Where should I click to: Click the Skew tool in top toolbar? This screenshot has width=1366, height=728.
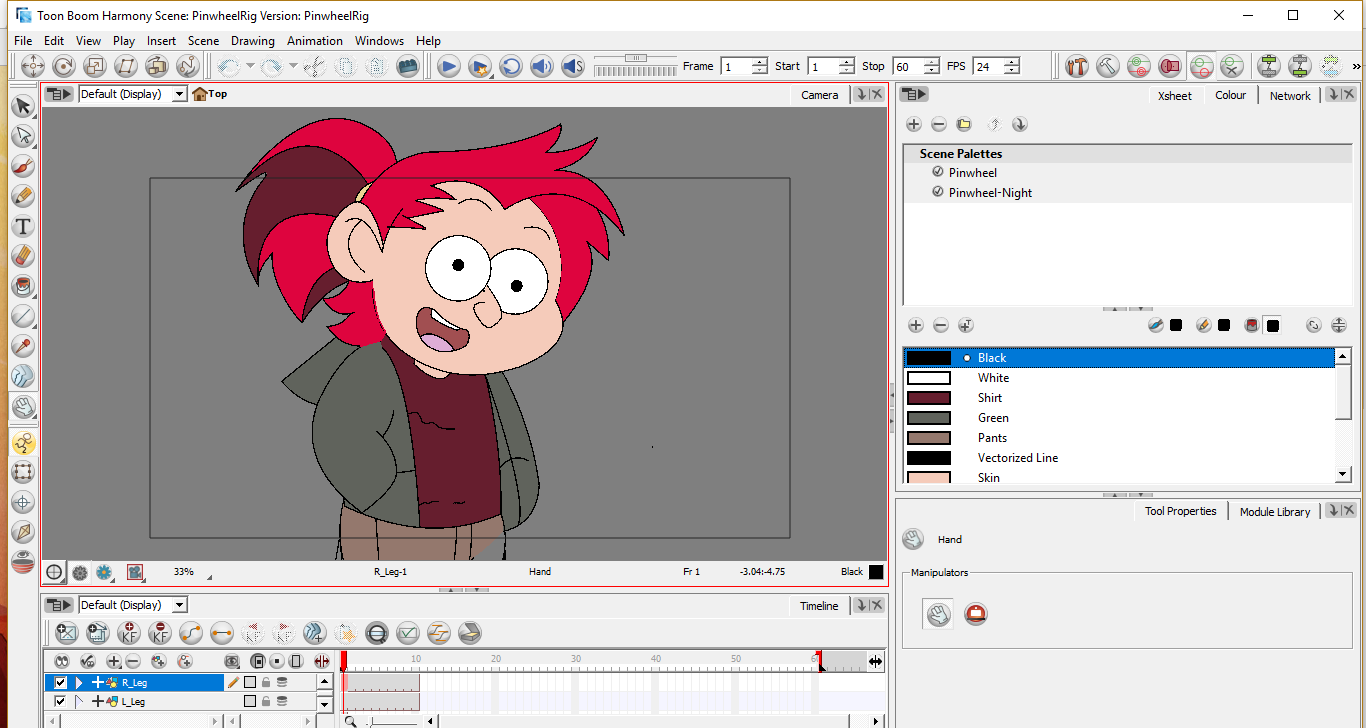coord(126,66)
